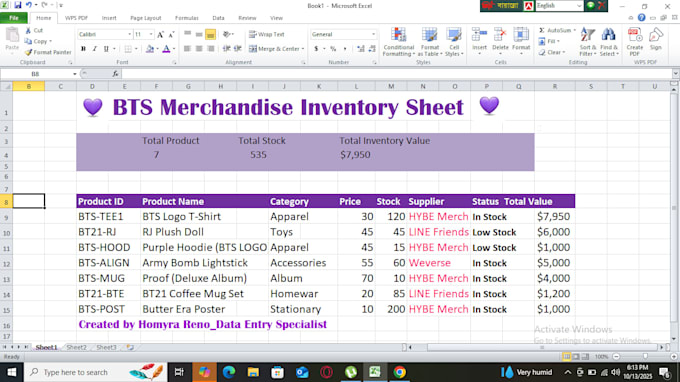680x382 pixels.
Task: Click the Center horizontal alignment icon
Action: point(199,49)
